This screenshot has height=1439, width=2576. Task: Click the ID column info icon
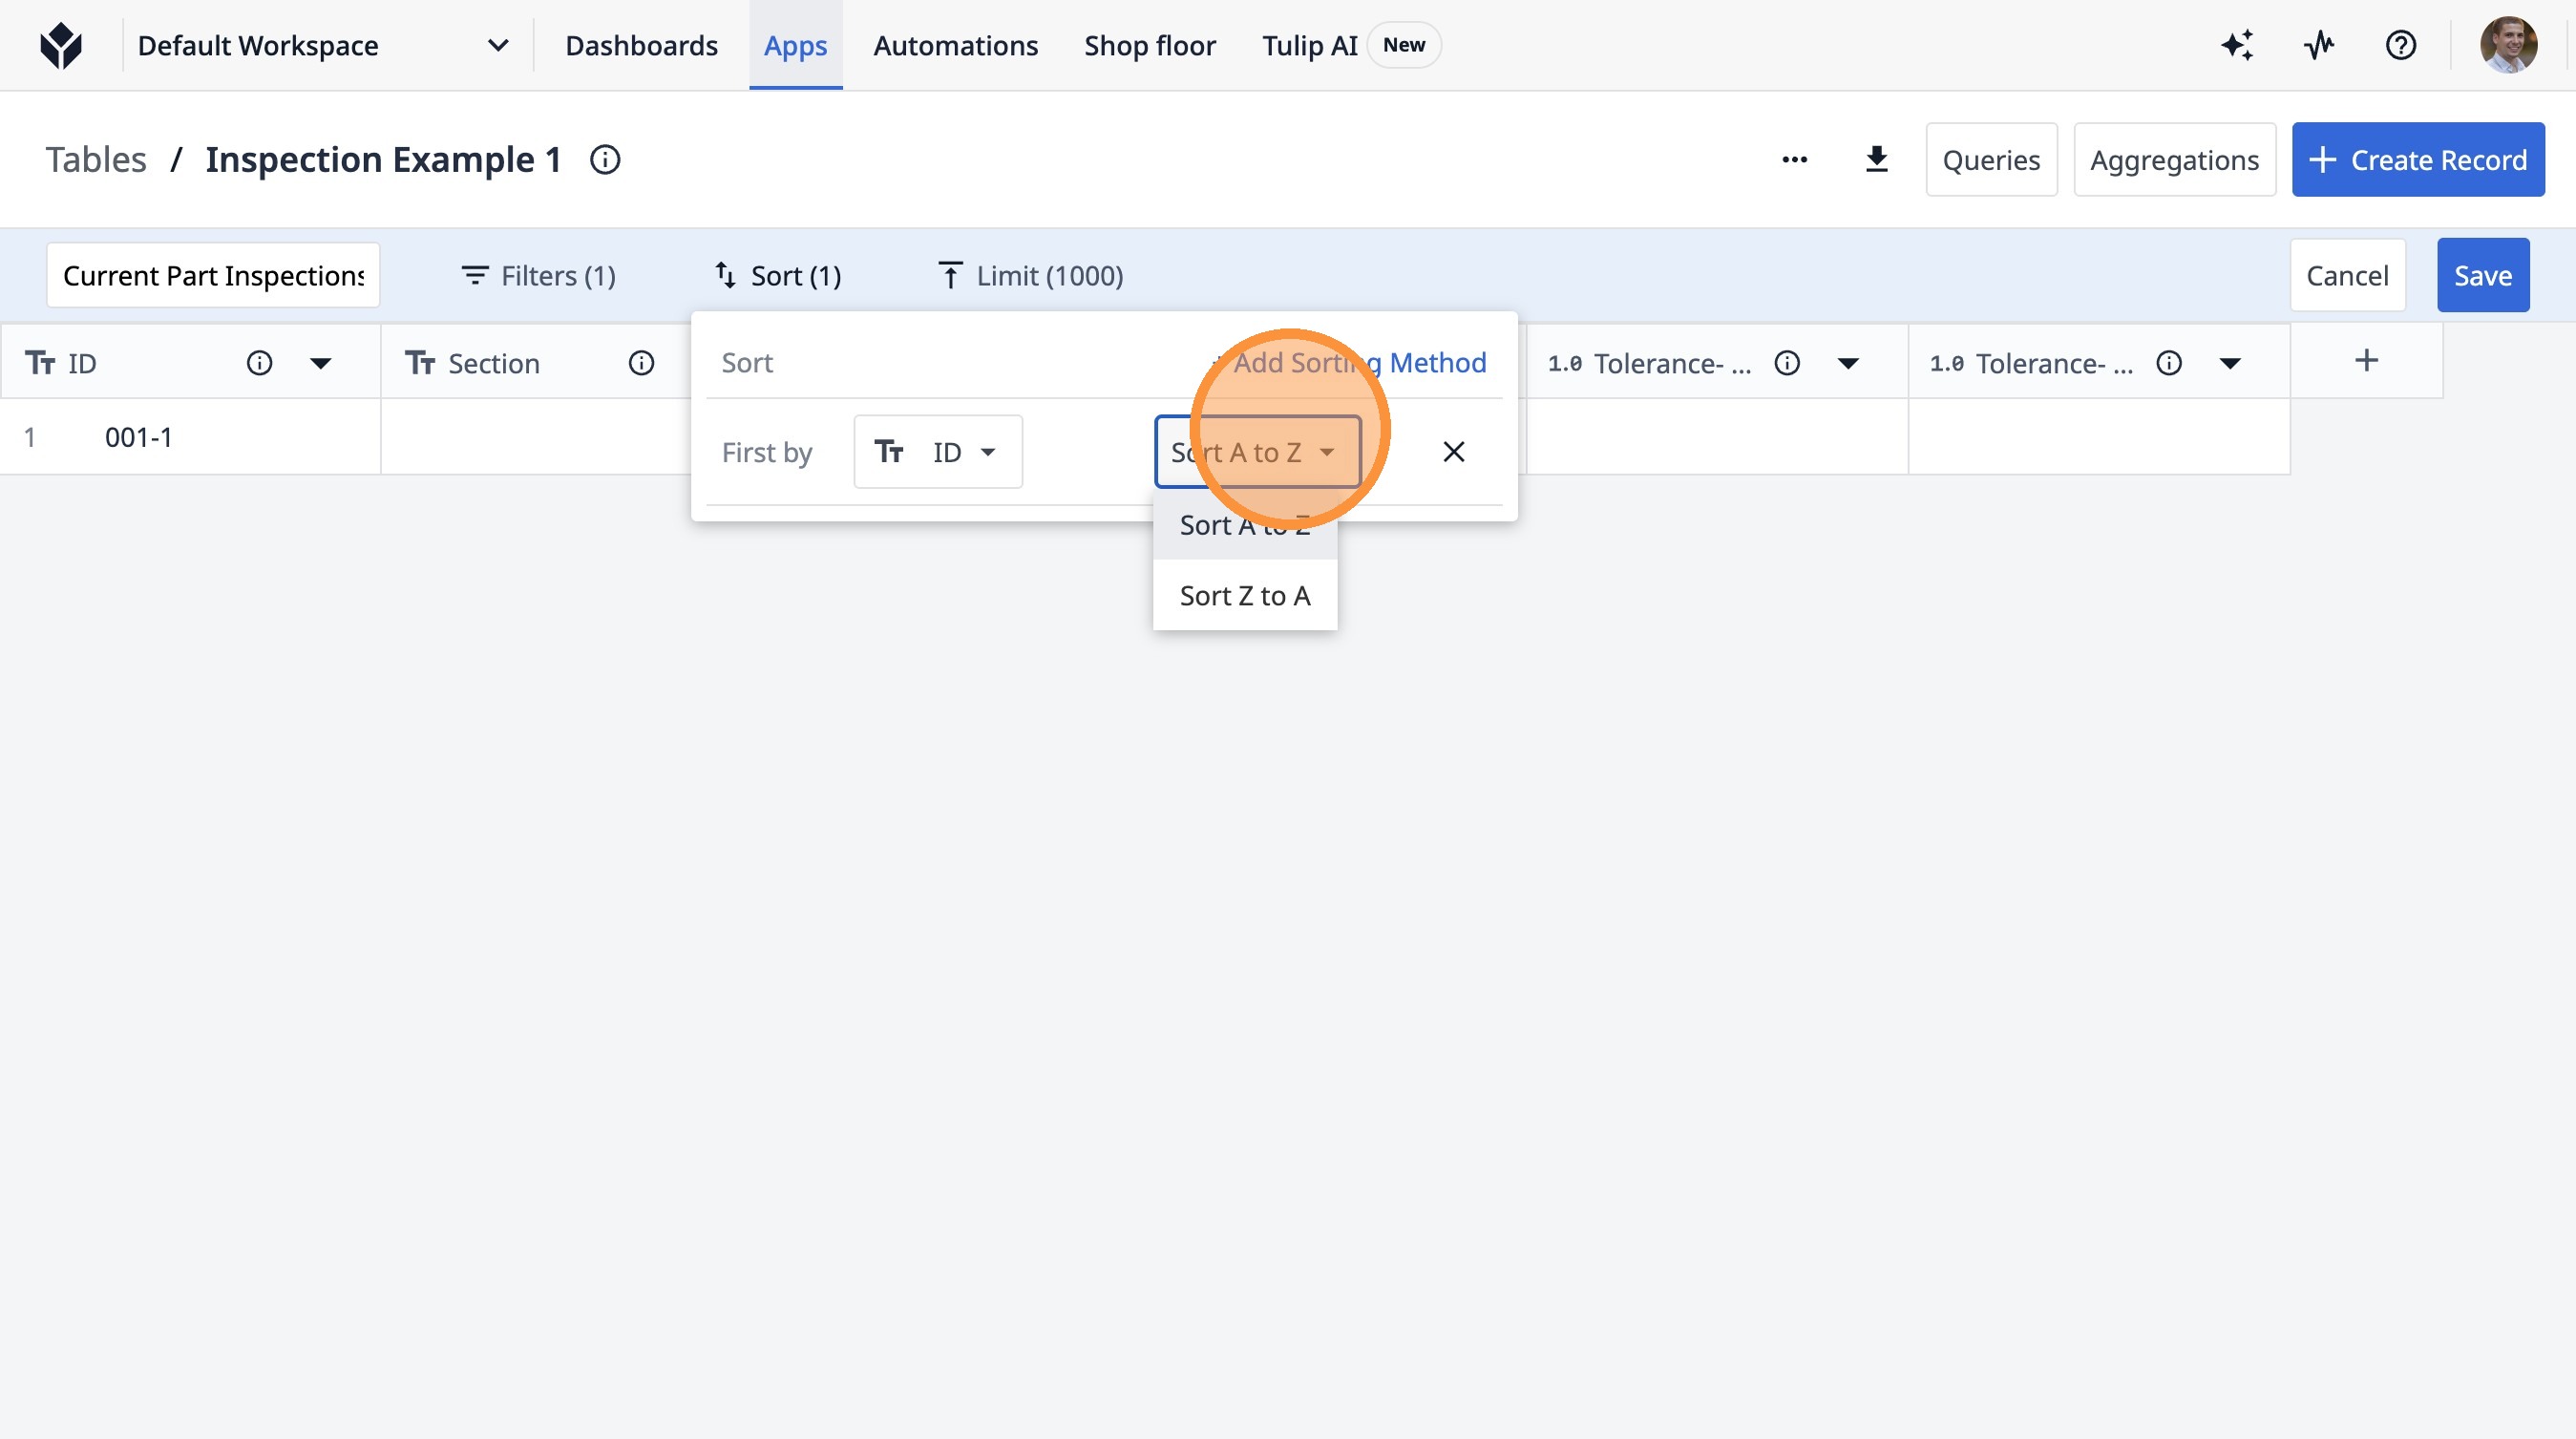[259, 363]
